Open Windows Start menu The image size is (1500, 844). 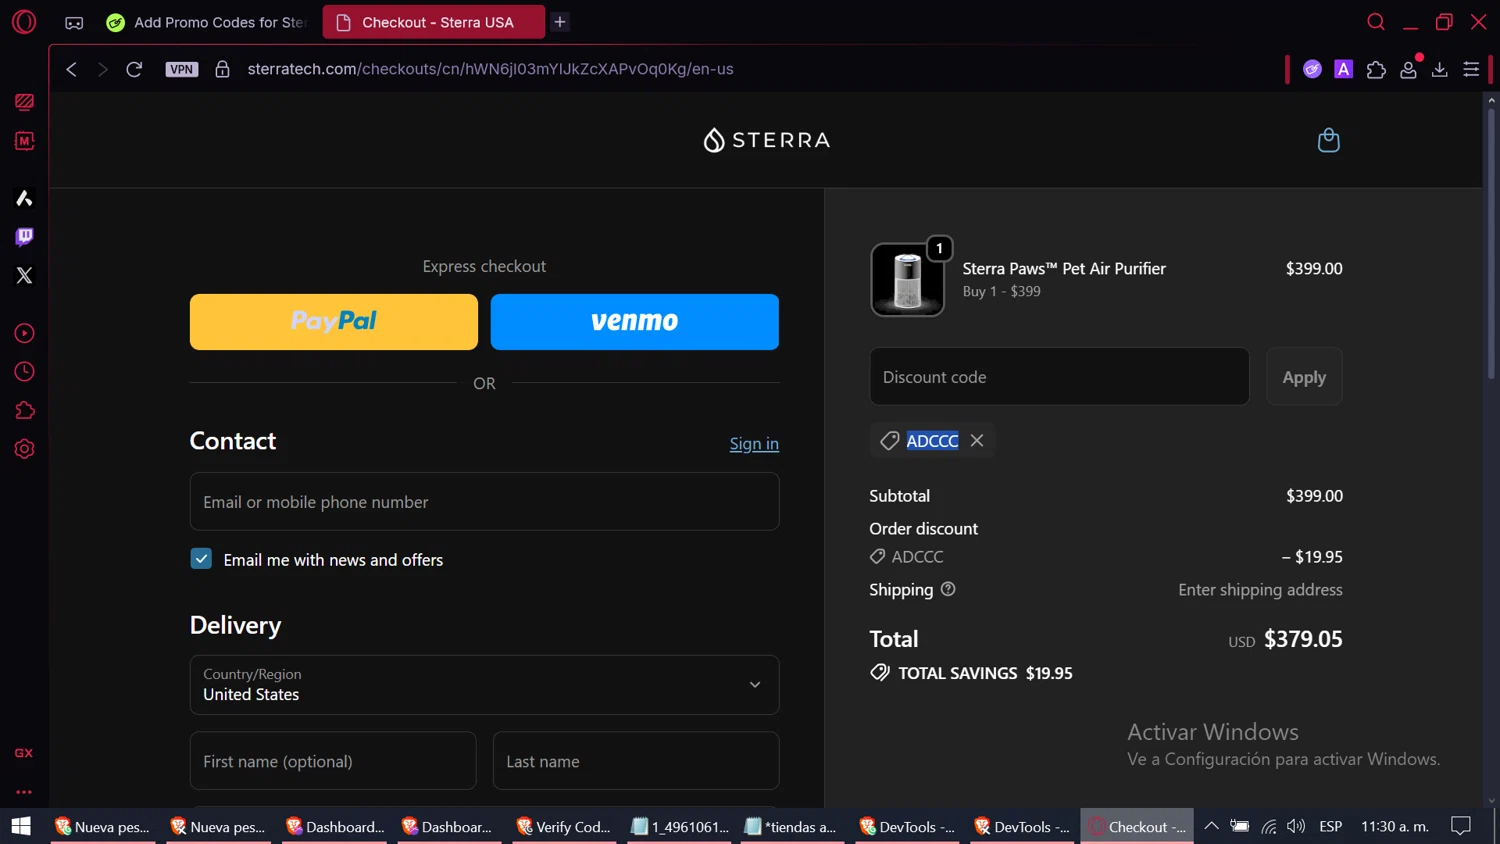pos(21,827)
